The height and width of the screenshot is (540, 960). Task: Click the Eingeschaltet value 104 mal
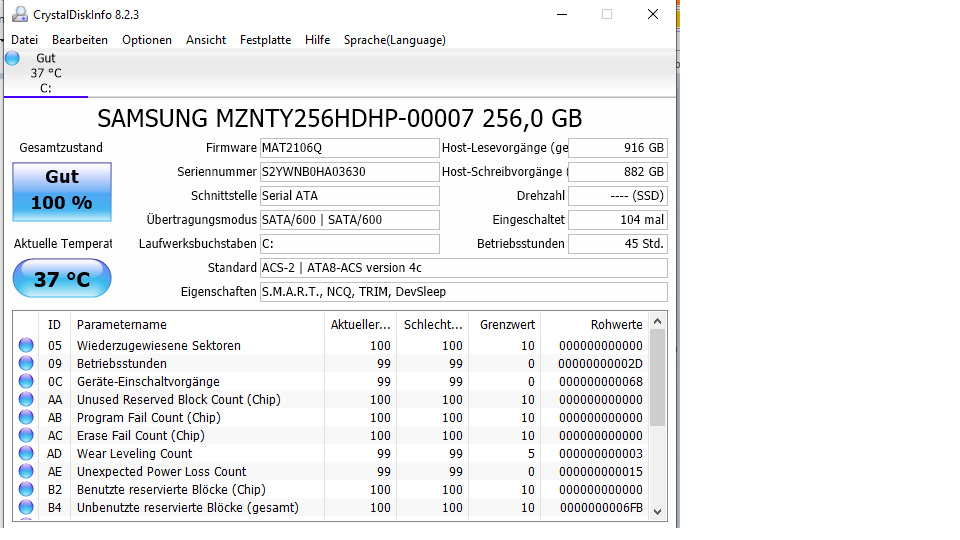coord(618,220)
